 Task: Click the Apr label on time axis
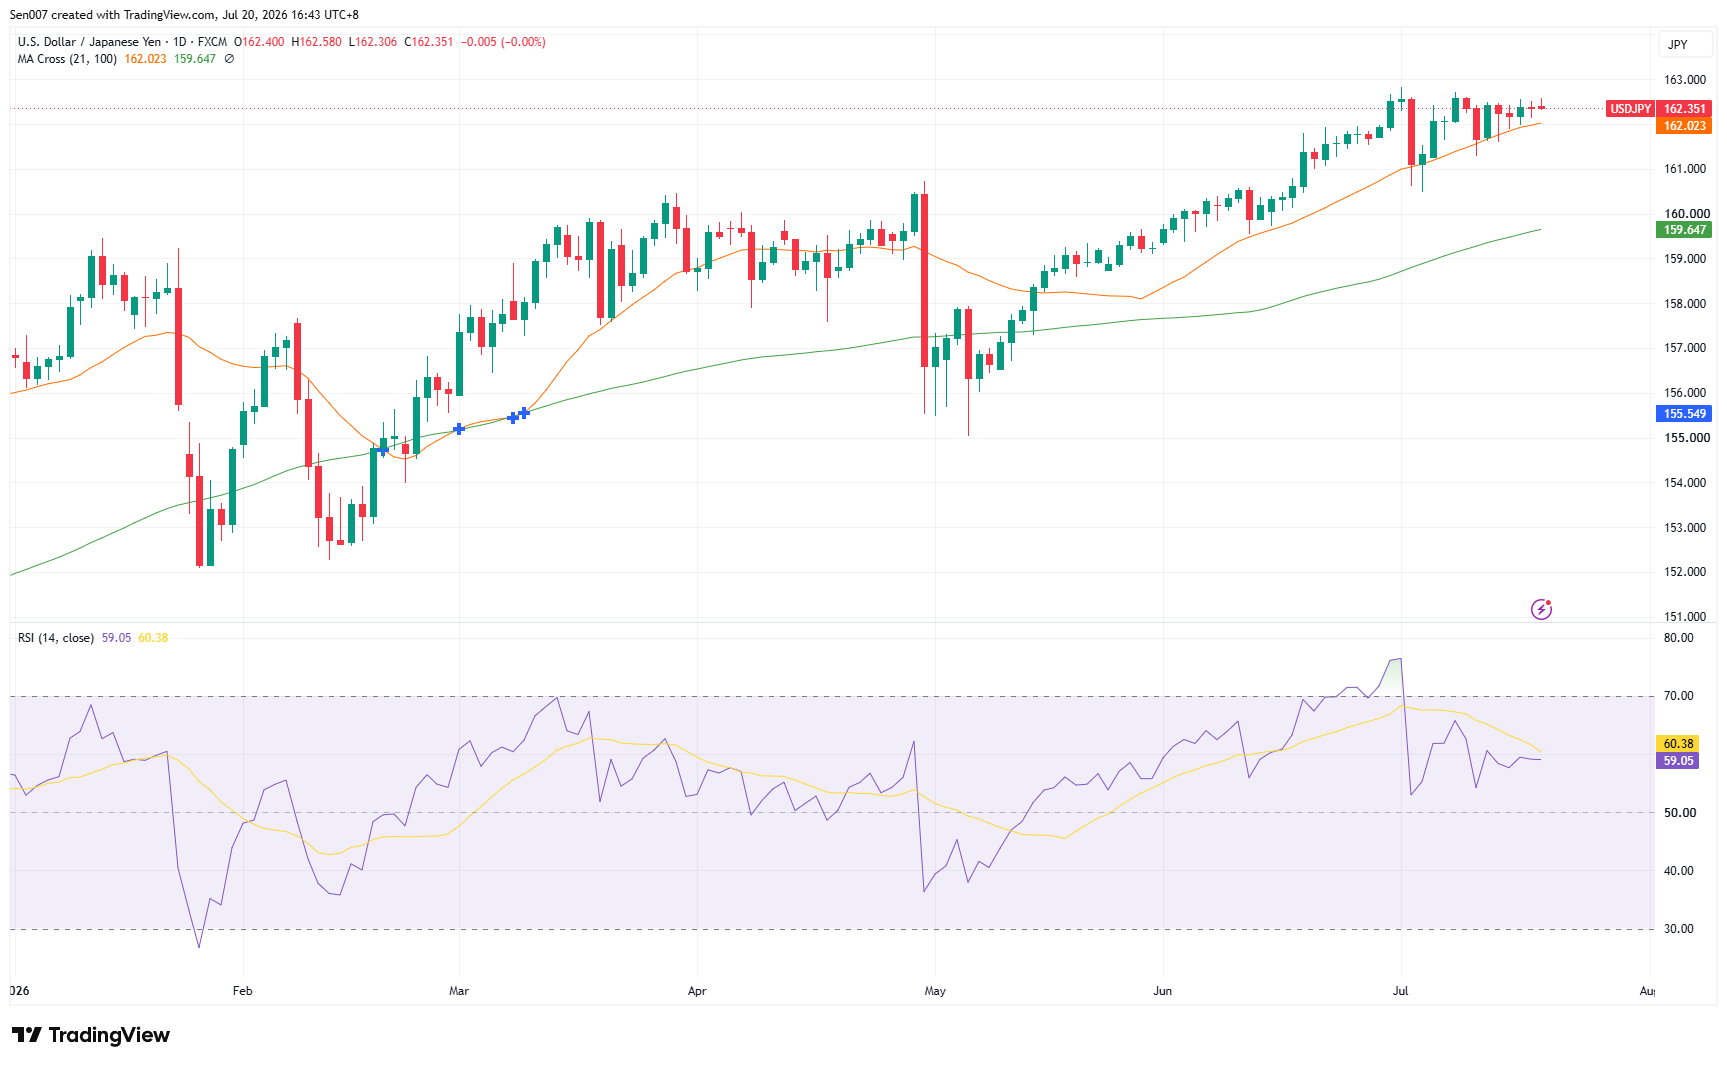[697, 991]
